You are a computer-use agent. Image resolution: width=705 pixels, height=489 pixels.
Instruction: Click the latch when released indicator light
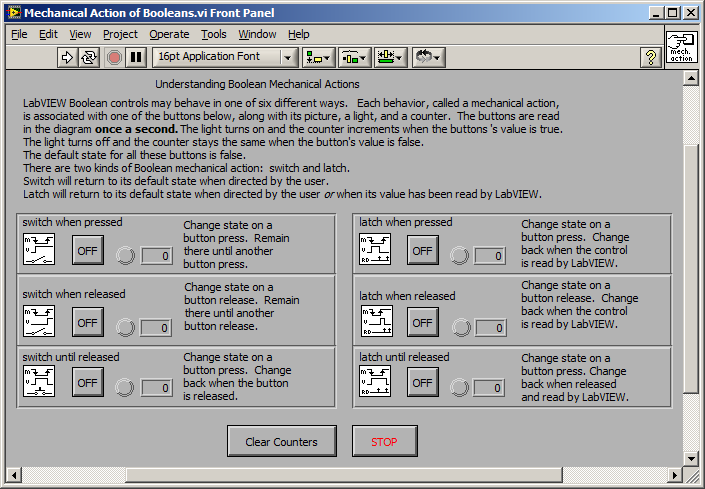click(461, 328)
